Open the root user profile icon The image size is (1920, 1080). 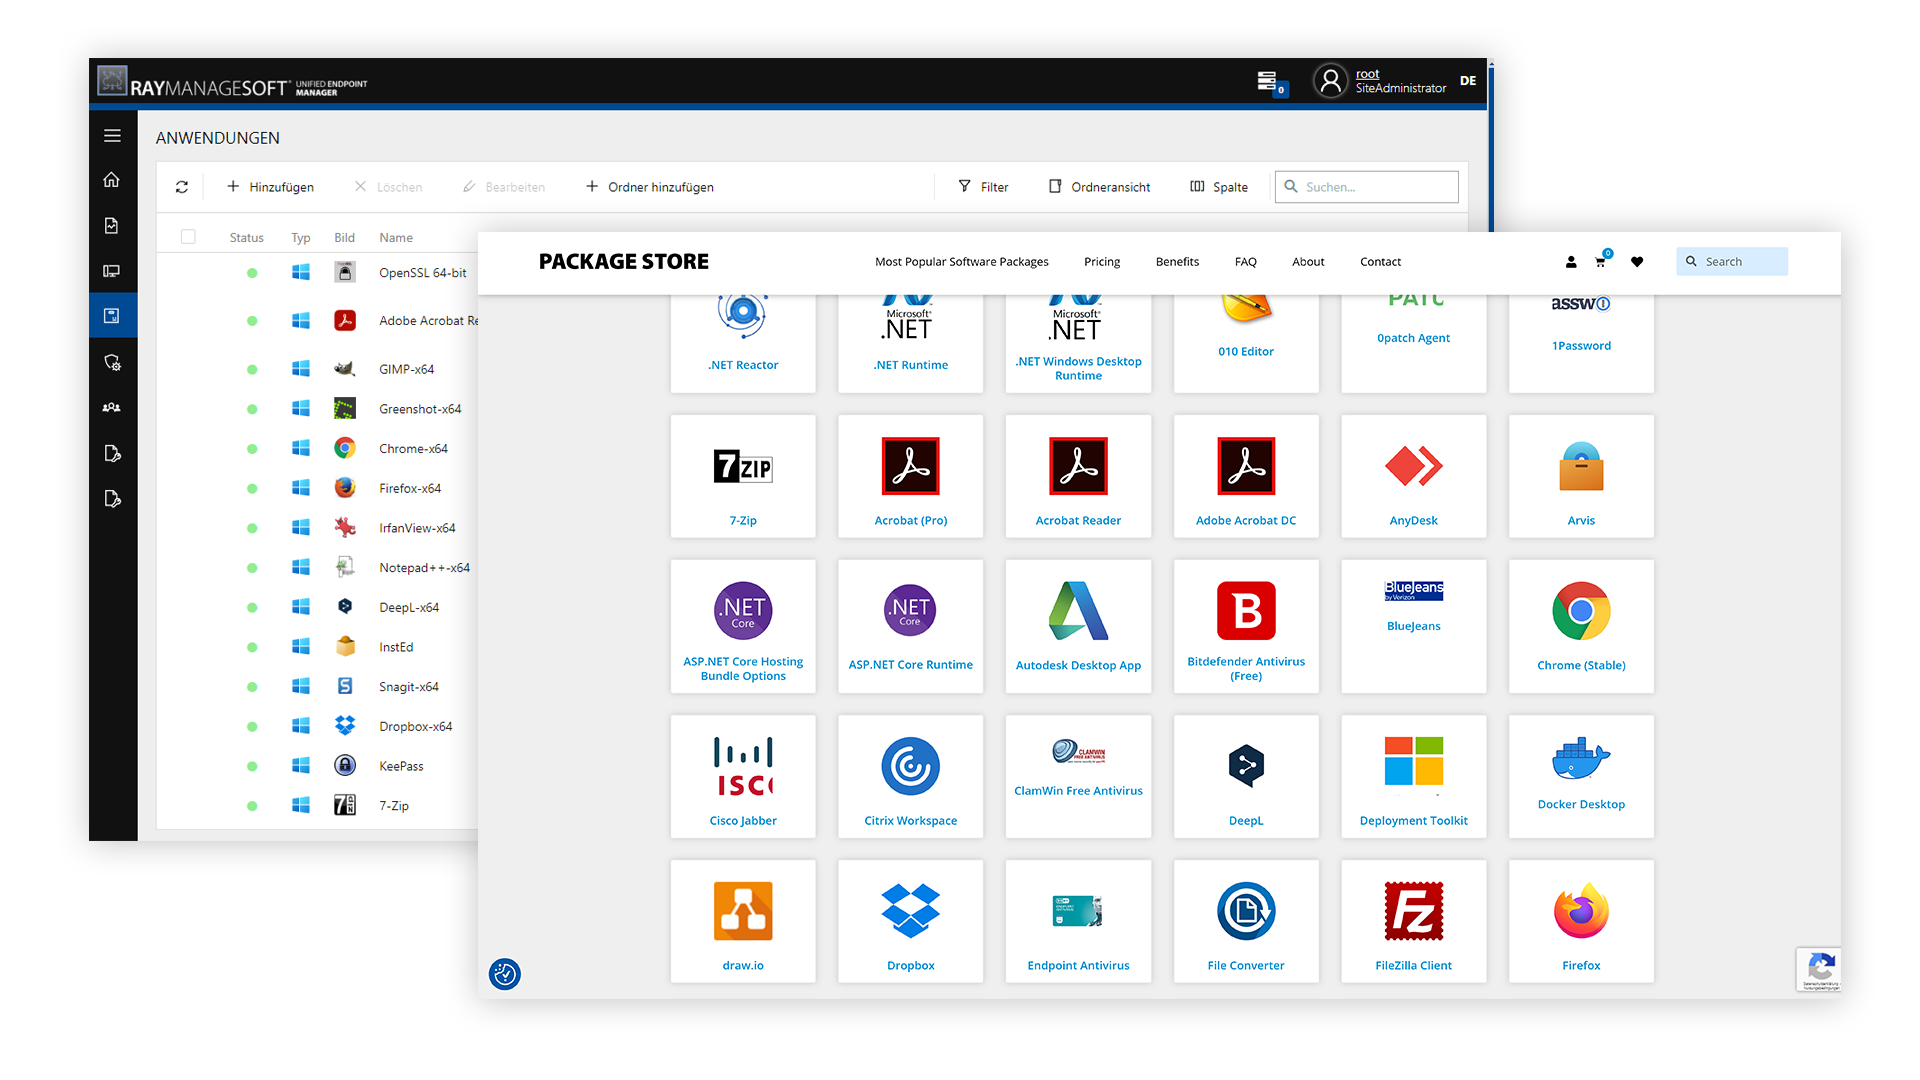(x=1330, y=81)
